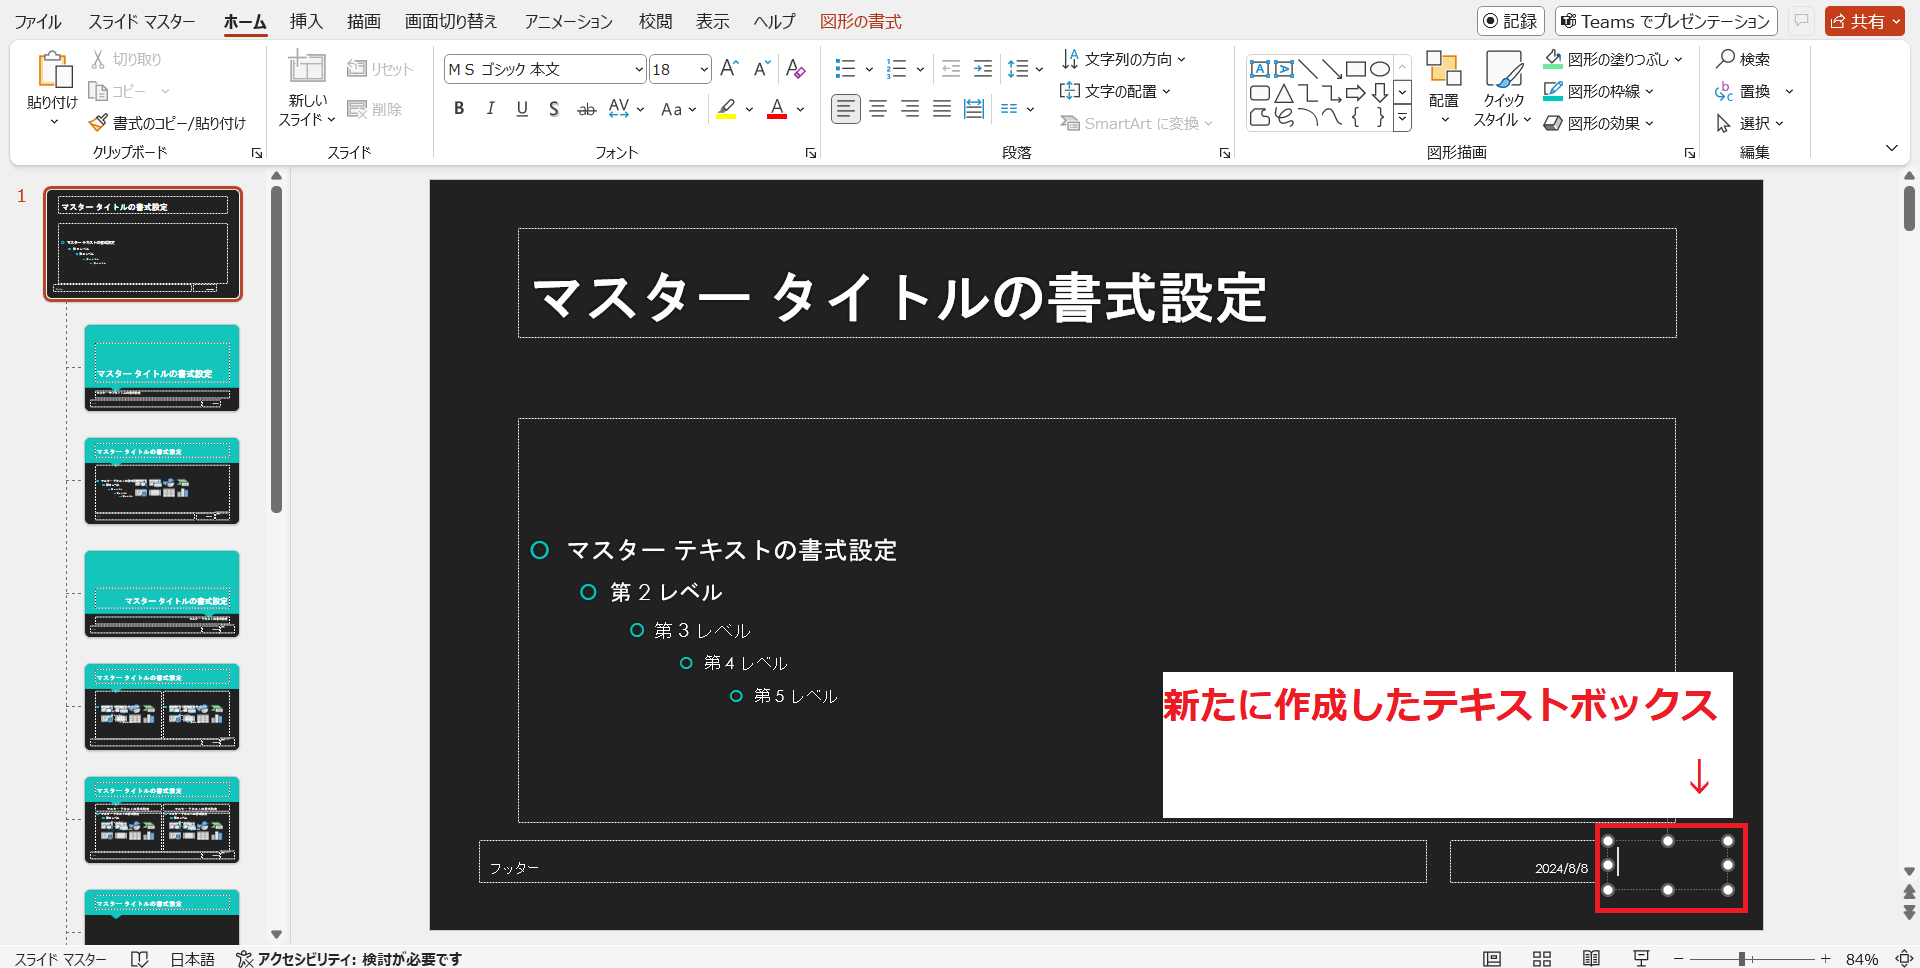This screenshot has width=1920, height=968.
Task: Click the increase indent icon
Action: pyautogui.click(x=983, y=68)
